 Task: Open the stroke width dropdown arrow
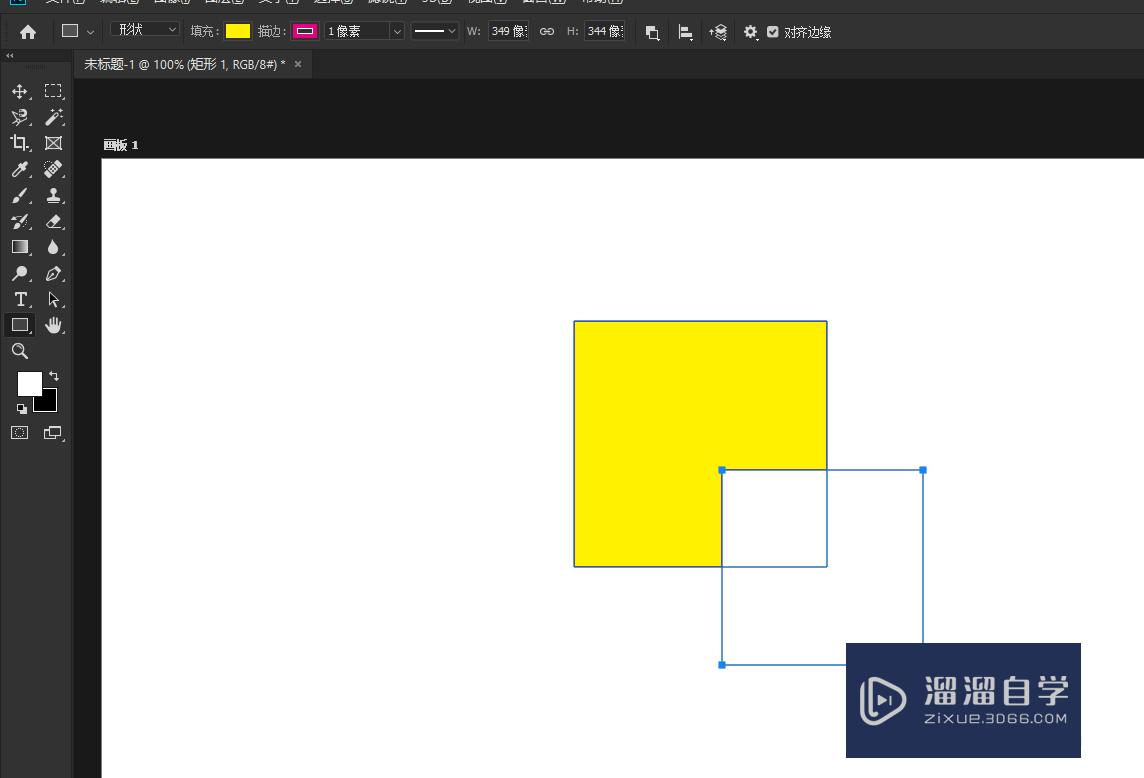(397, 31)
